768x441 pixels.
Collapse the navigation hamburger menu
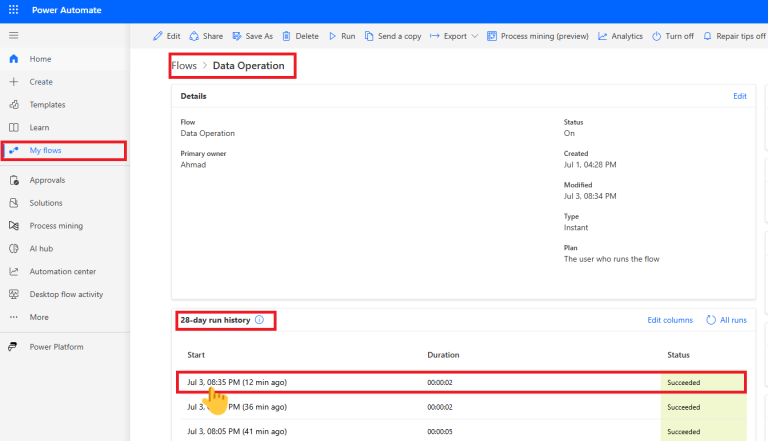14,35
